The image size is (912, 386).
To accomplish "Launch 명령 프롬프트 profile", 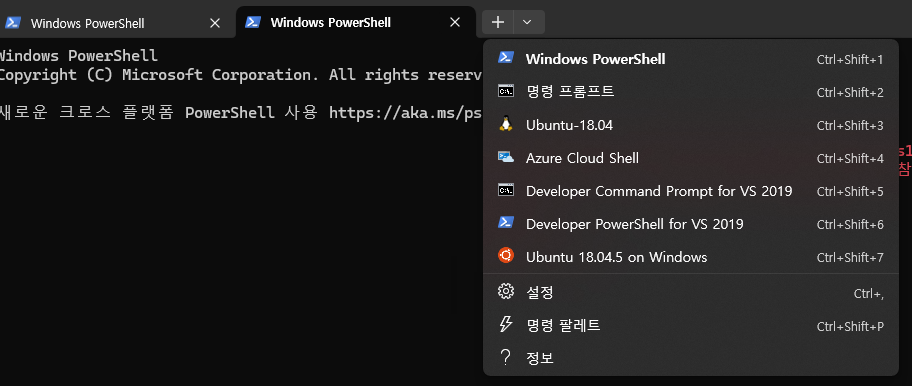I will (690, 92).
